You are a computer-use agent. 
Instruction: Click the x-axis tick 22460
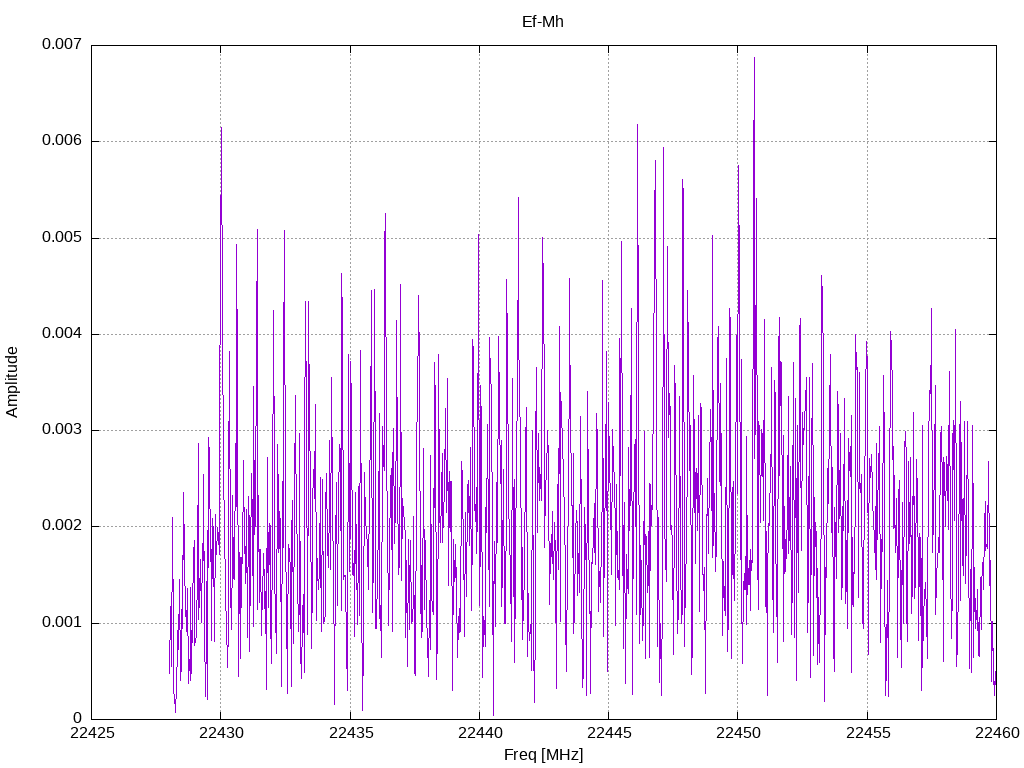click(997, 733)
